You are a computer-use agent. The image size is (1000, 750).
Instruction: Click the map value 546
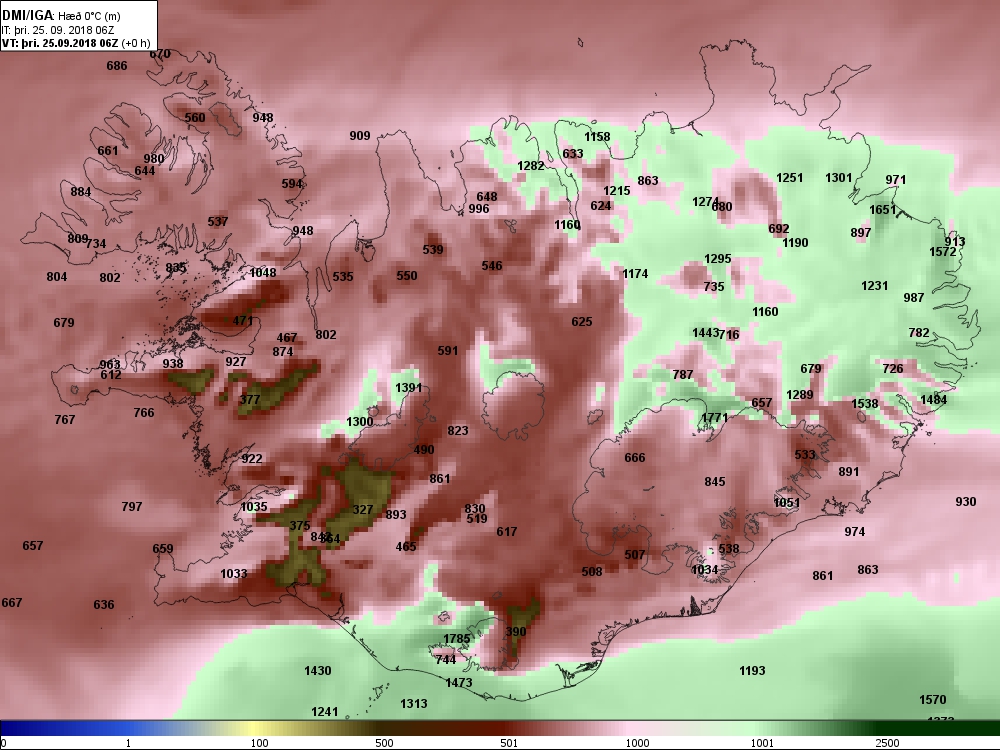point(492,265)
